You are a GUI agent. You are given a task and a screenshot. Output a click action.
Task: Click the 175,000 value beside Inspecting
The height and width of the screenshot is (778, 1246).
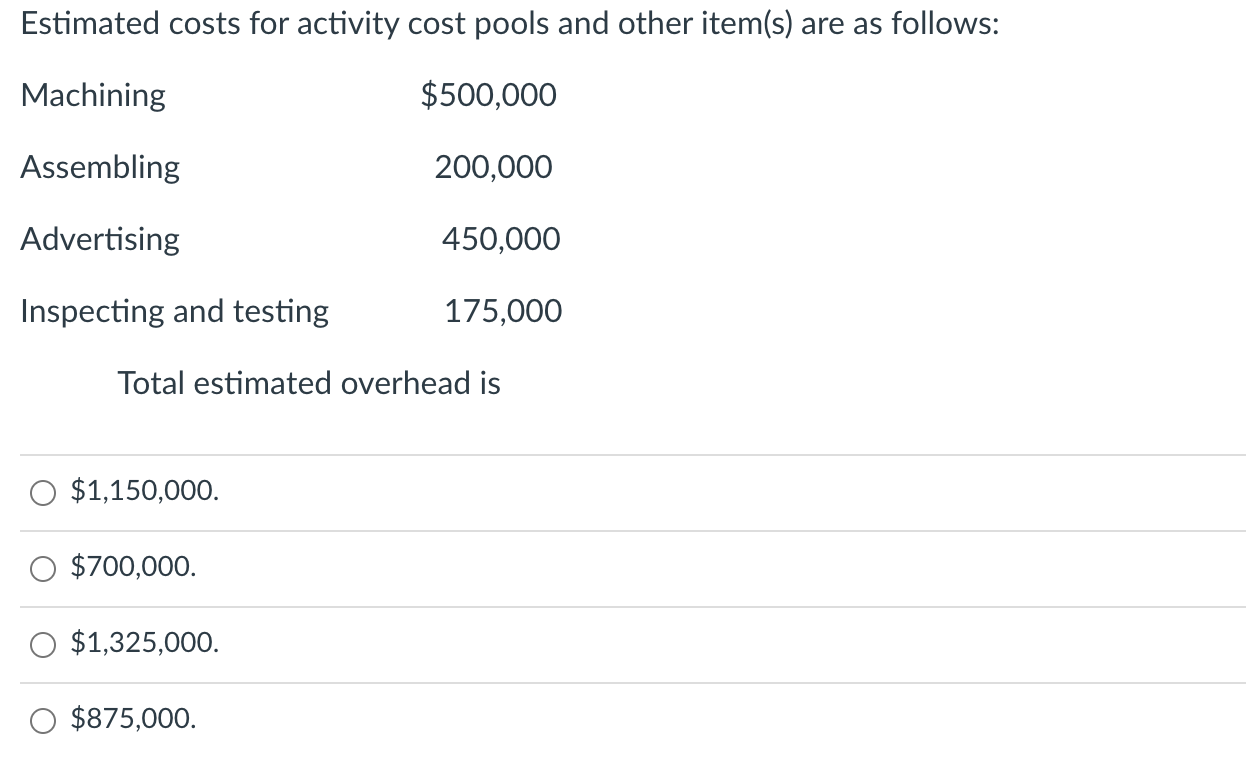pyautogui.click(x=503, y=312)
